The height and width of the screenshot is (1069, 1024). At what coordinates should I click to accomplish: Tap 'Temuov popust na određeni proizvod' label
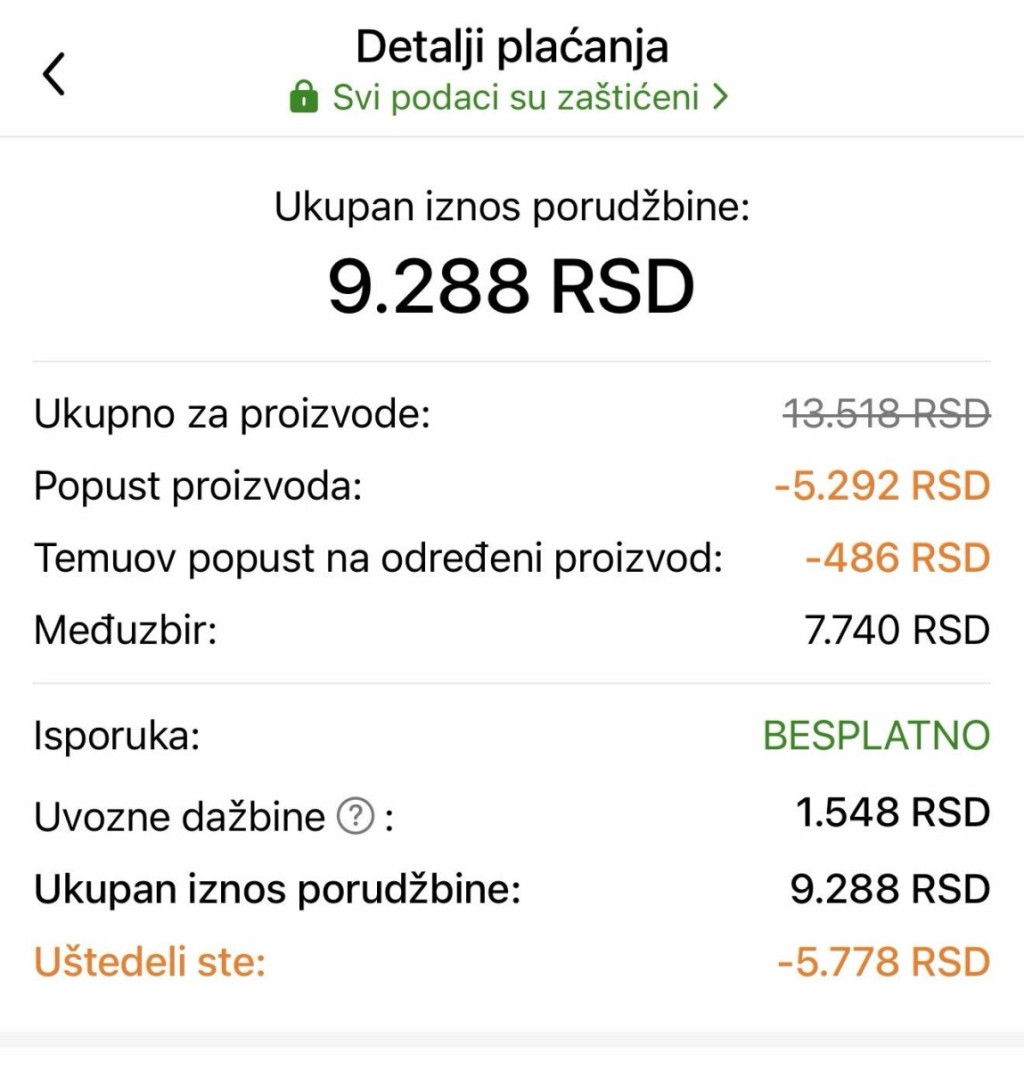coord(378,558)
